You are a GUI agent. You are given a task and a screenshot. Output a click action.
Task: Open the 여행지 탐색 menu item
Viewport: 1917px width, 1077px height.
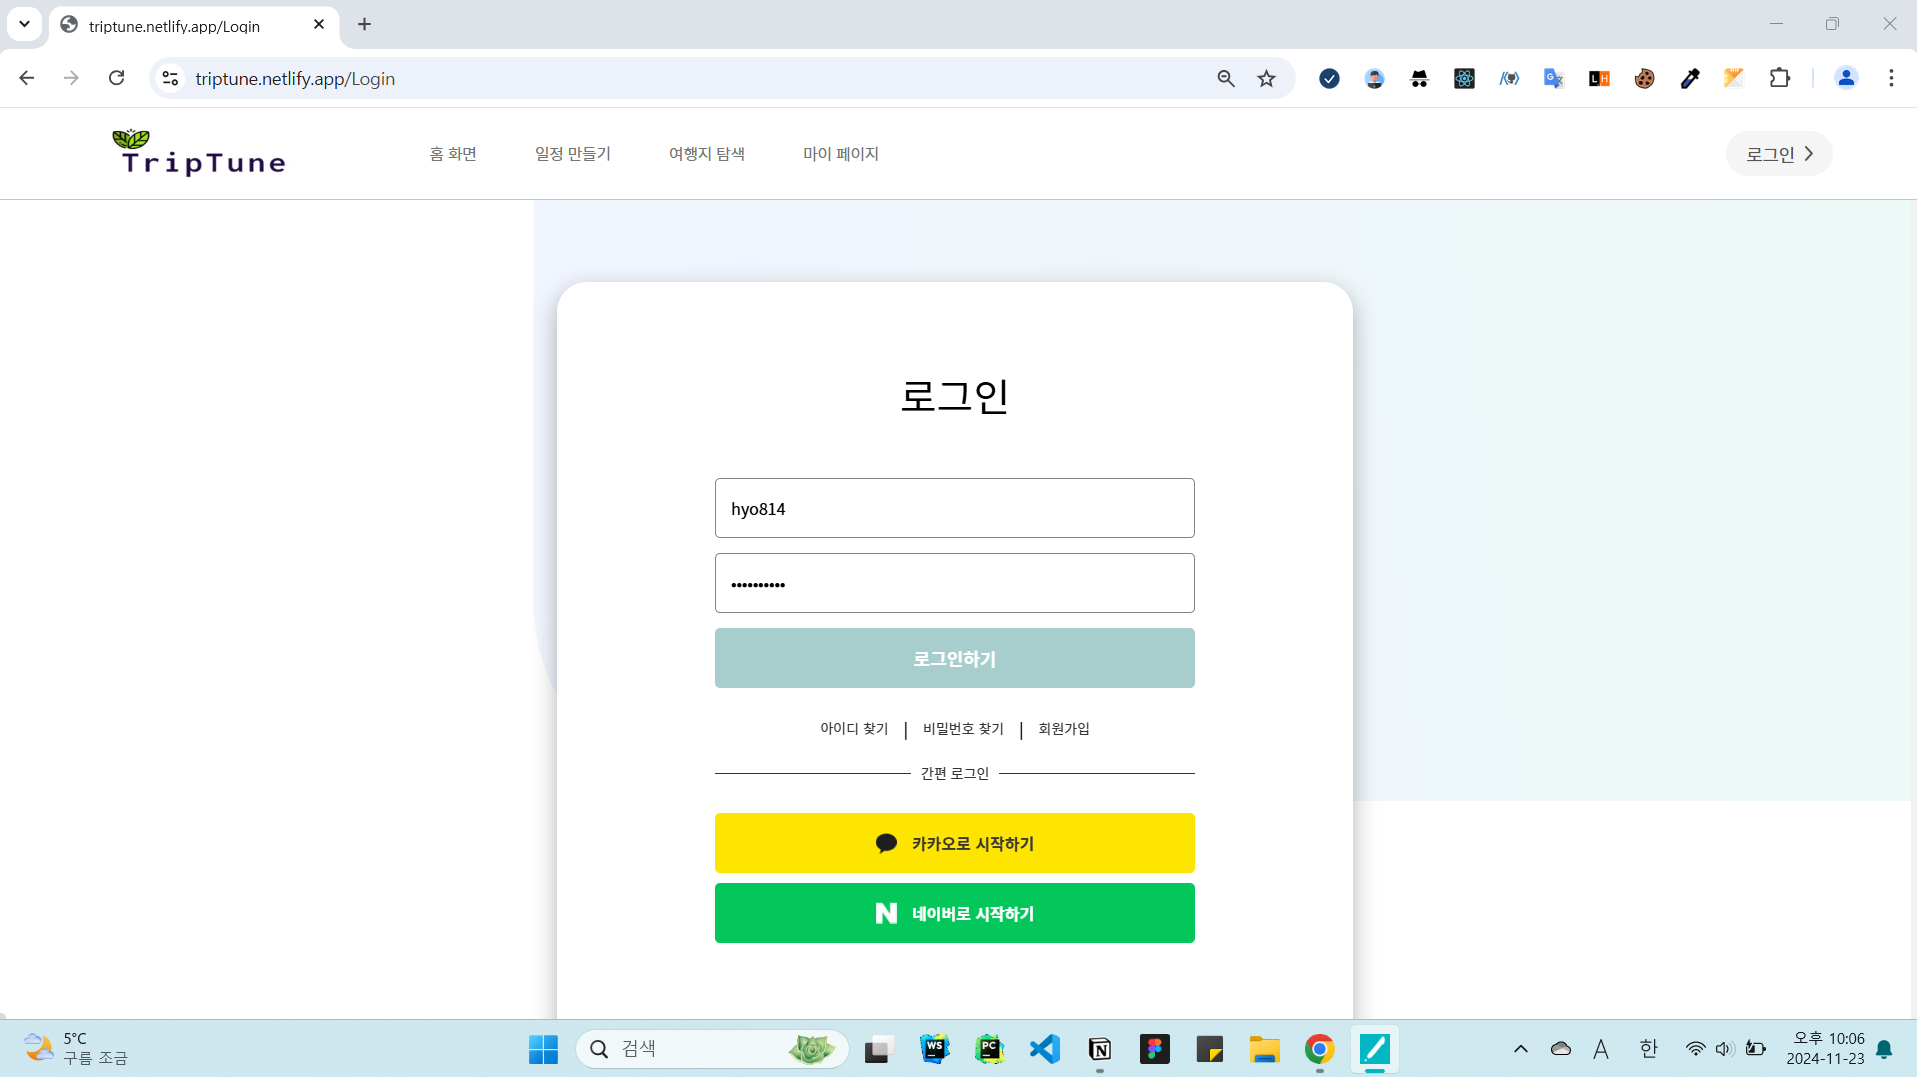(706, 154)
